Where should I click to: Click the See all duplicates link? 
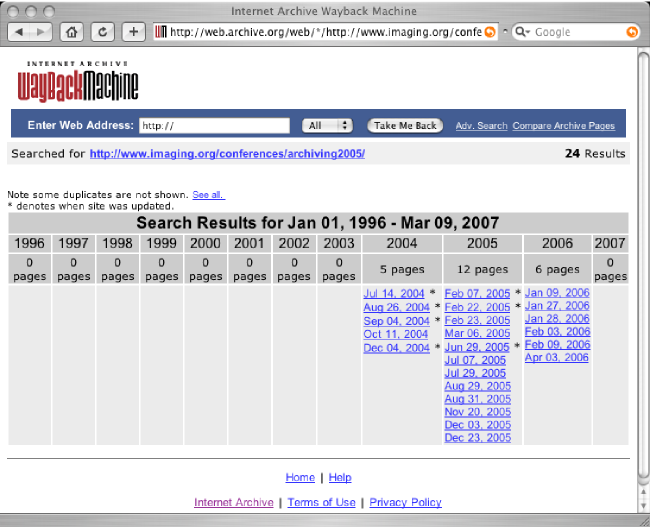(x=209, y=195)
